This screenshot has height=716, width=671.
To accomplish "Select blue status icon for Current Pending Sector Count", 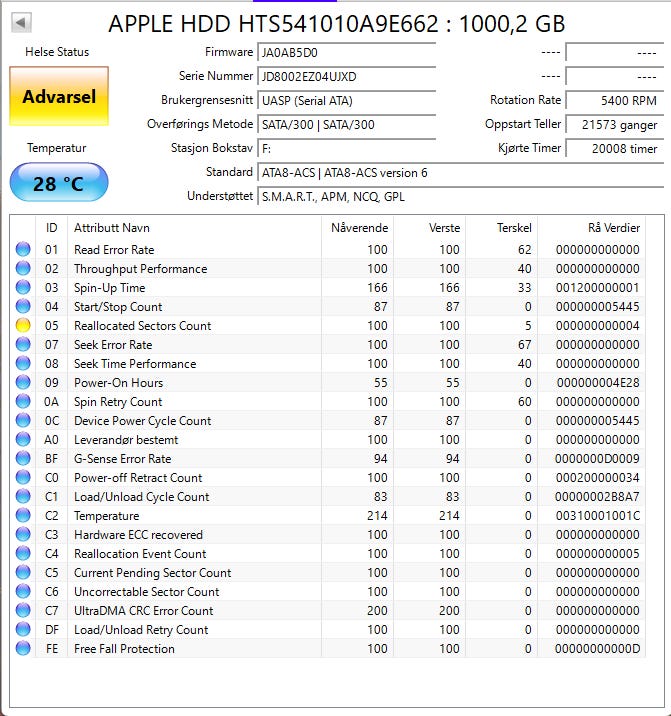I will point(23,572).
